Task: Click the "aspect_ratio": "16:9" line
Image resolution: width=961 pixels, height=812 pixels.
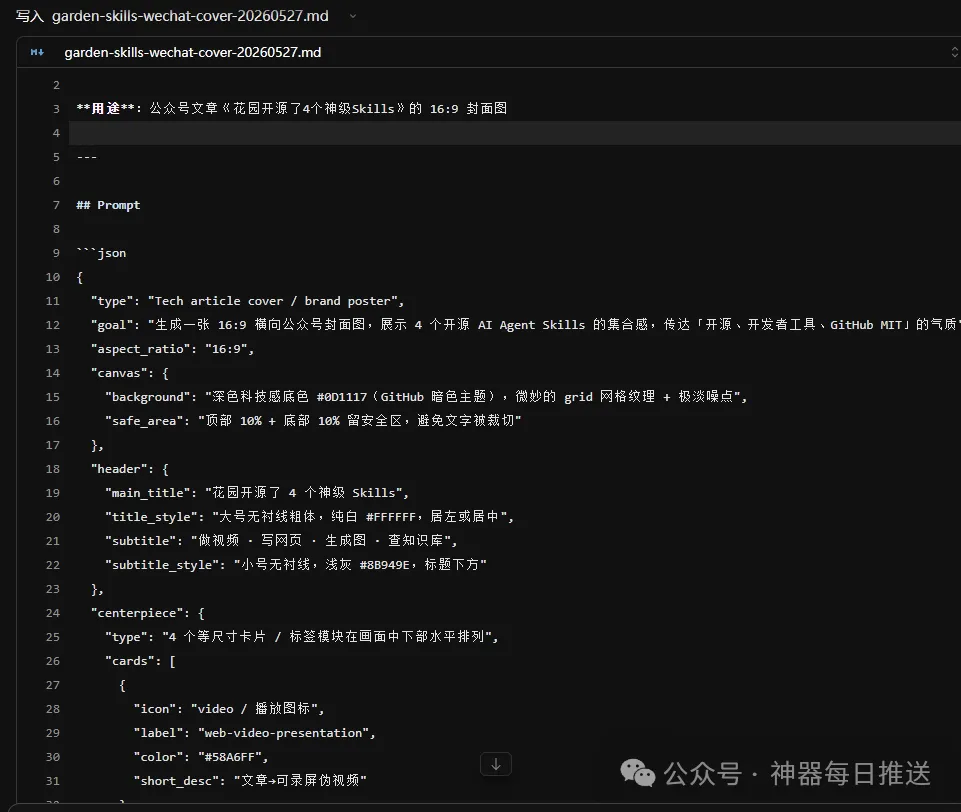Action: pos(172,349)
